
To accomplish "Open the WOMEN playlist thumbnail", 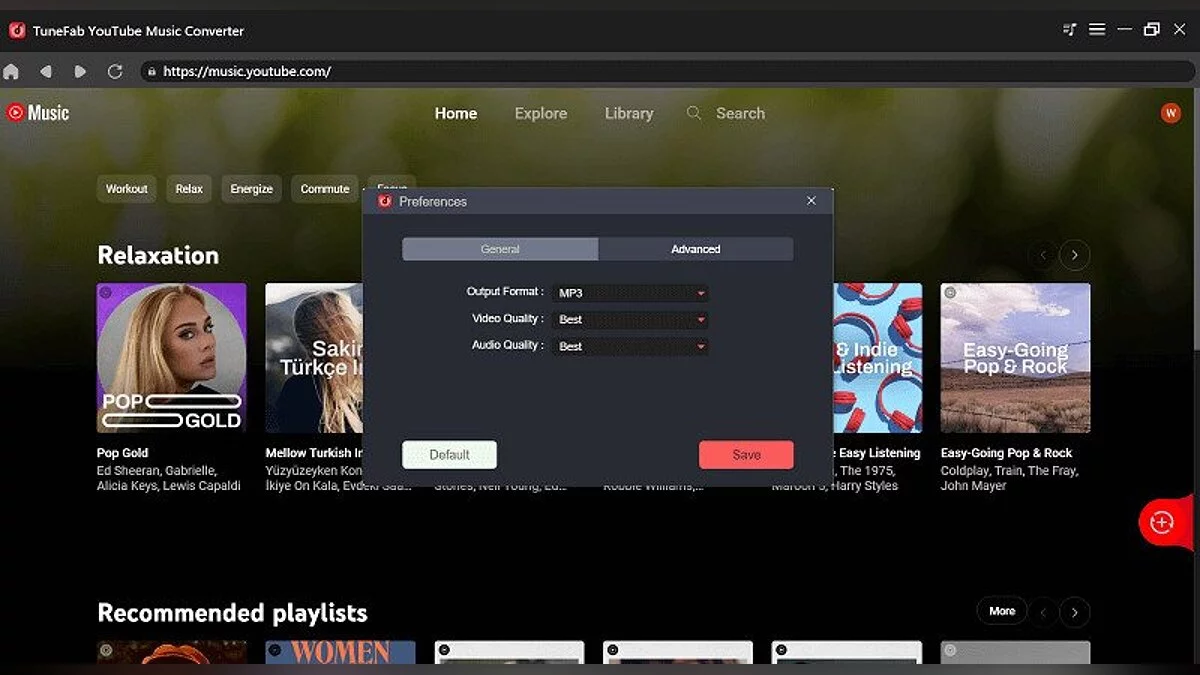I will tap(340, 653).
